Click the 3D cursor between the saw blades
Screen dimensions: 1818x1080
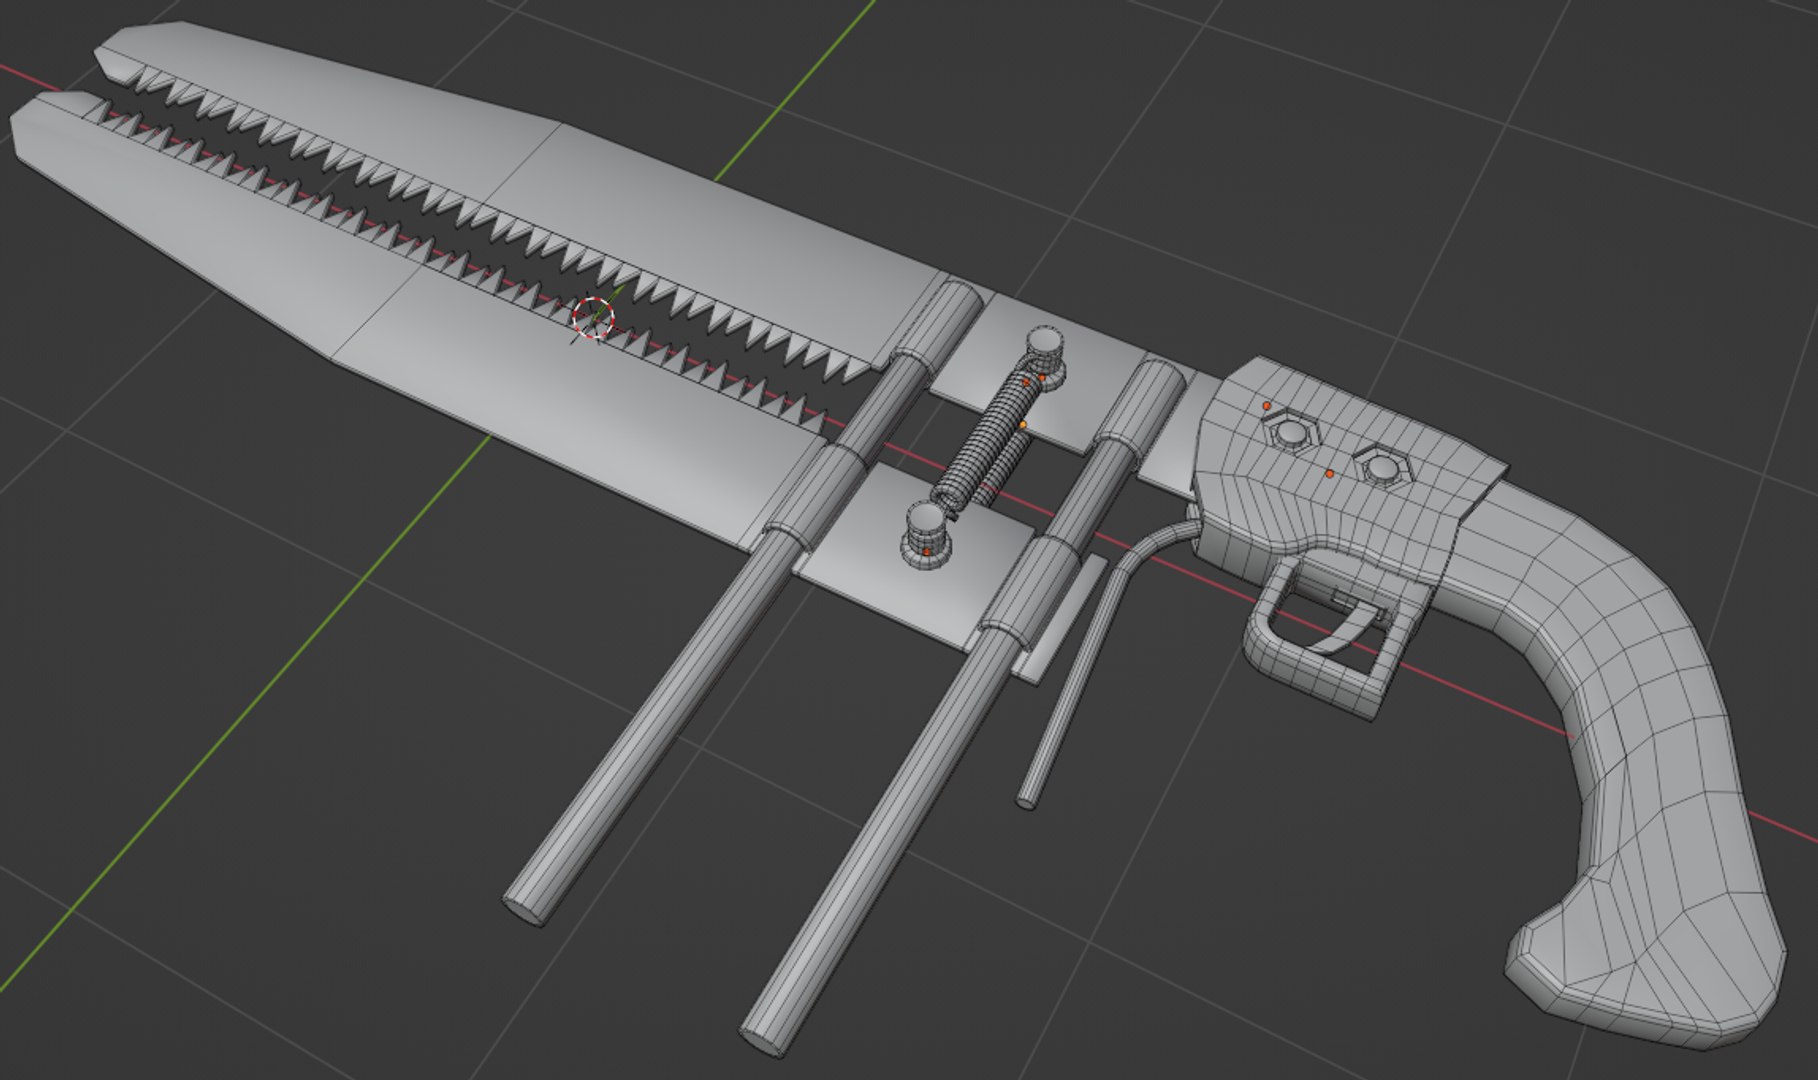pyautogui.click(x=593, y=318)
